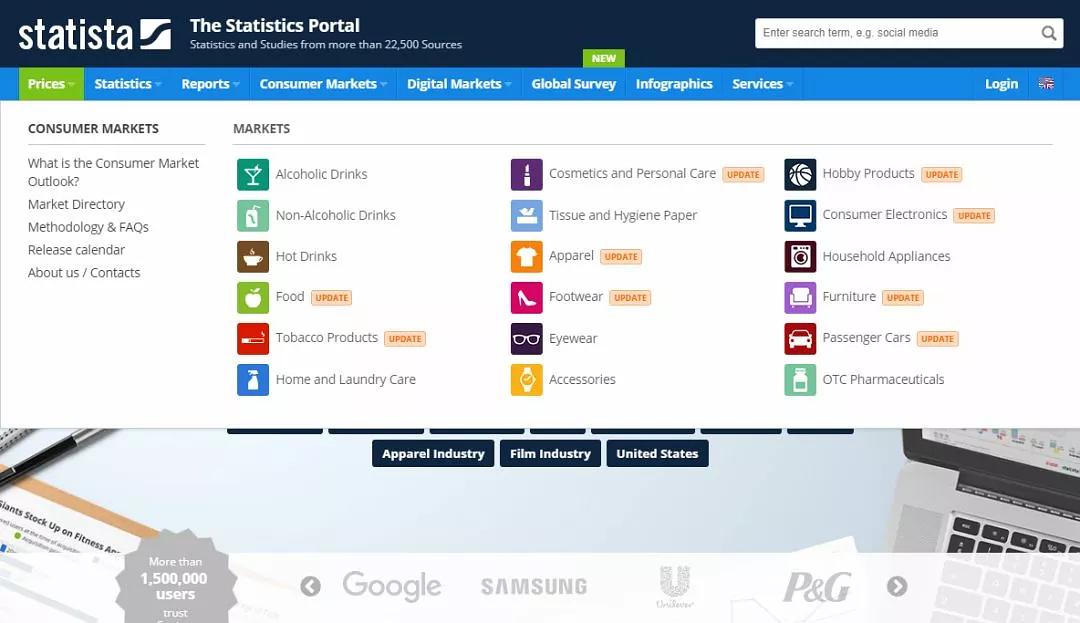Expand the Consumer Markets dropdown menu
The width and height of the screenshot is (1080, 623).
pos(323,84)
